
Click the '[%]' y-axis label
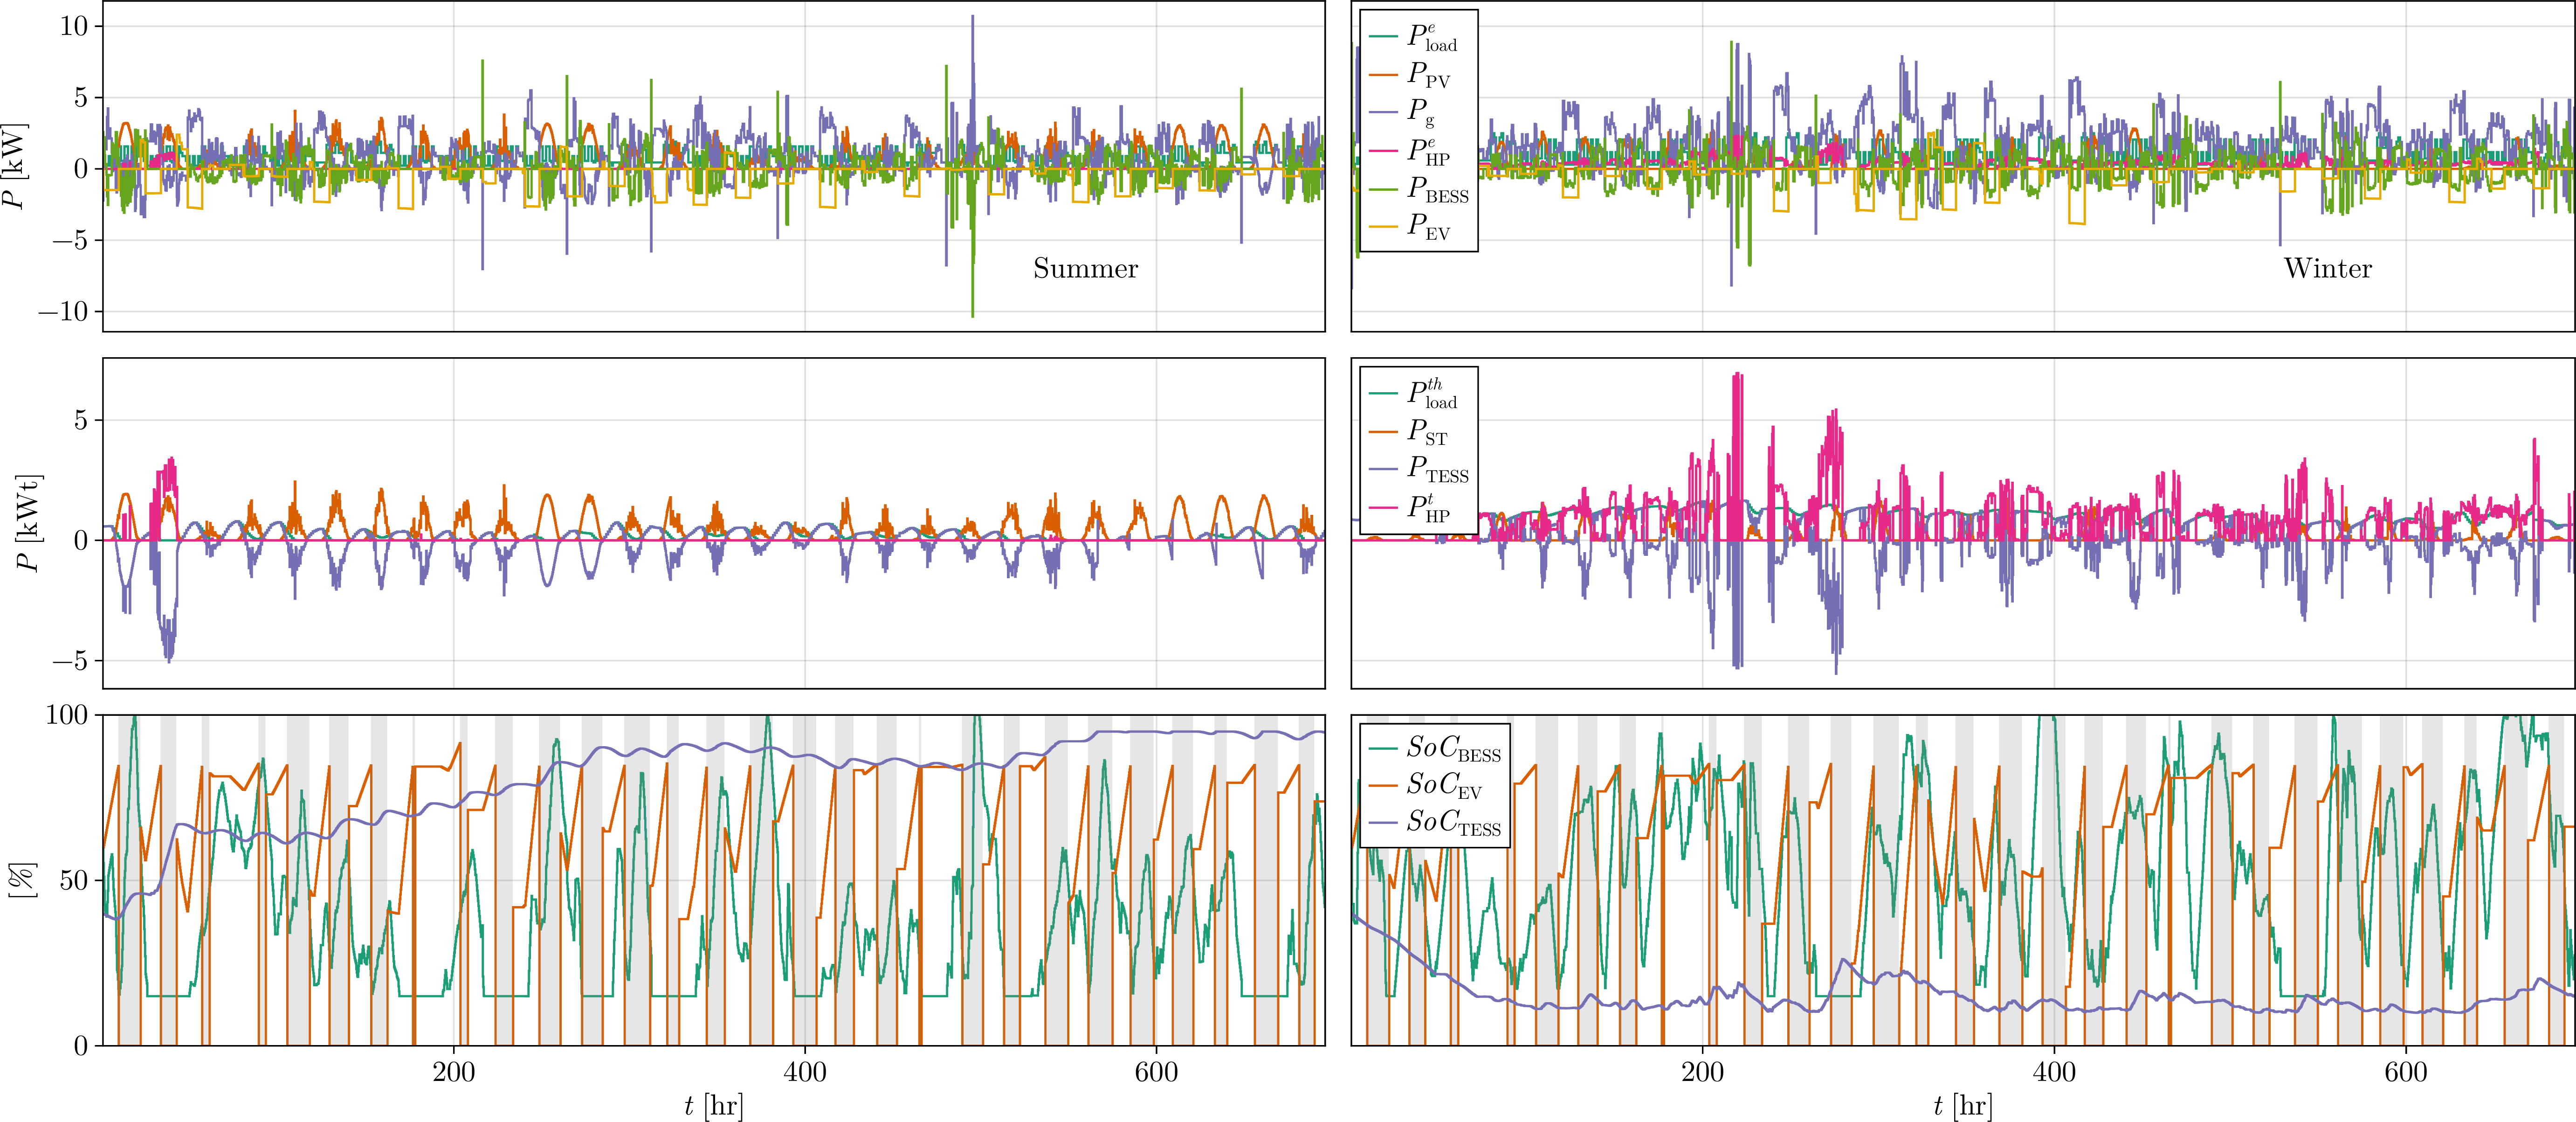point(23,880)
